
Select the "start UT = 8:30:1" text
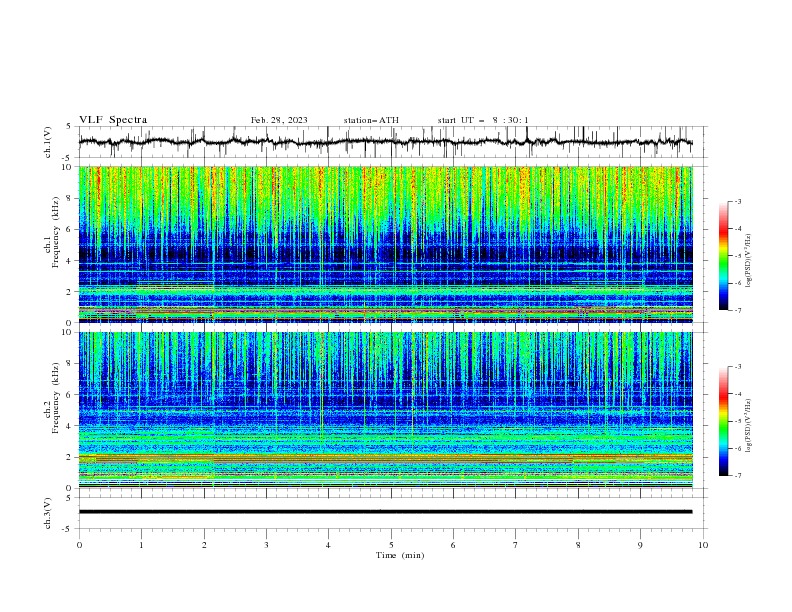pyautogui.click(x=483, y=120)
